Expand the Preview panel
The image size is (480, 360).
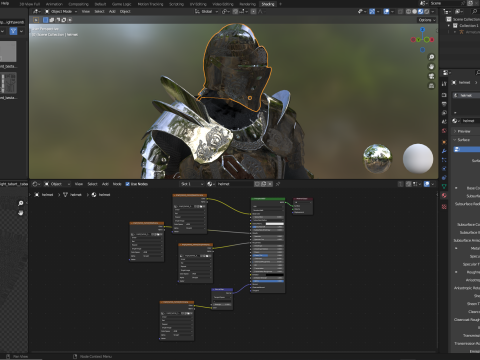tap(463, 131)
